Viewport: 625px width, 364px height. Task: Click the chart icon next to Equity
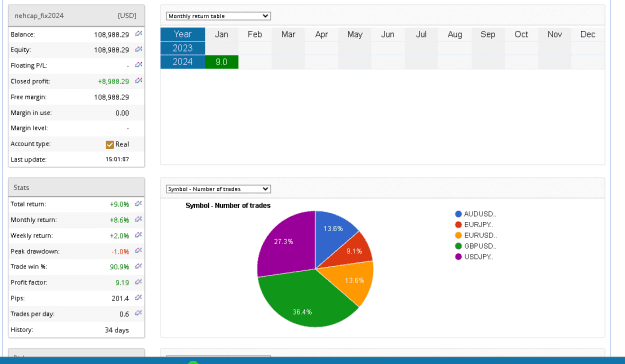[138, 49]
